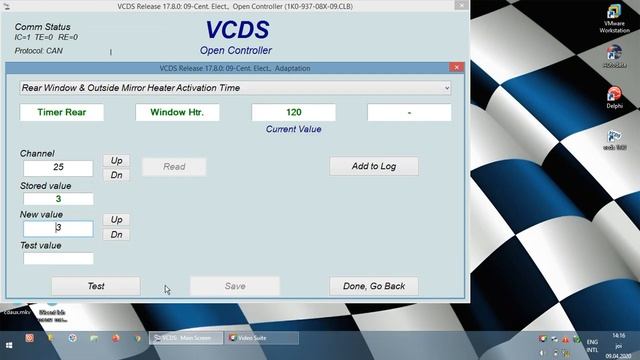Open the Windows Start button
Image resolution: width=640 pixels, height=360 pixels.
point(9,345)
